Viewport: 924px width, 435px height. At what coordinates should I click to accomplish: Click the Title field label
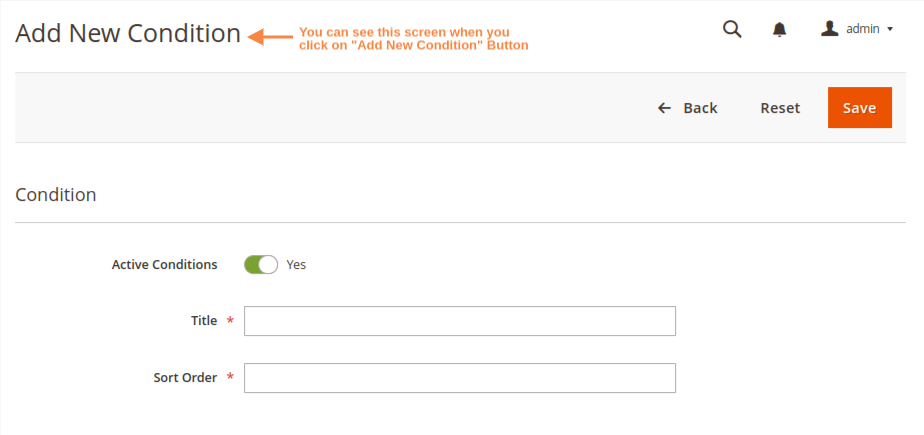pos(204,321)
